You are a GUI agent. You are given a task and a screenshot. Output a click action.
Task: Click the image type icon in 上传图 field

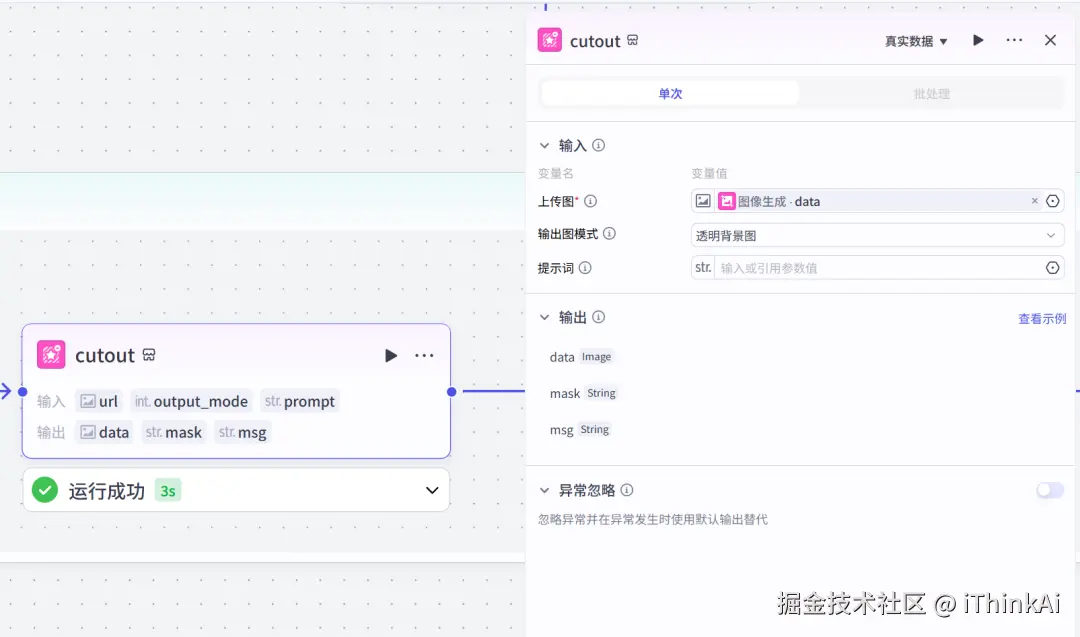(x=703, y=201)
